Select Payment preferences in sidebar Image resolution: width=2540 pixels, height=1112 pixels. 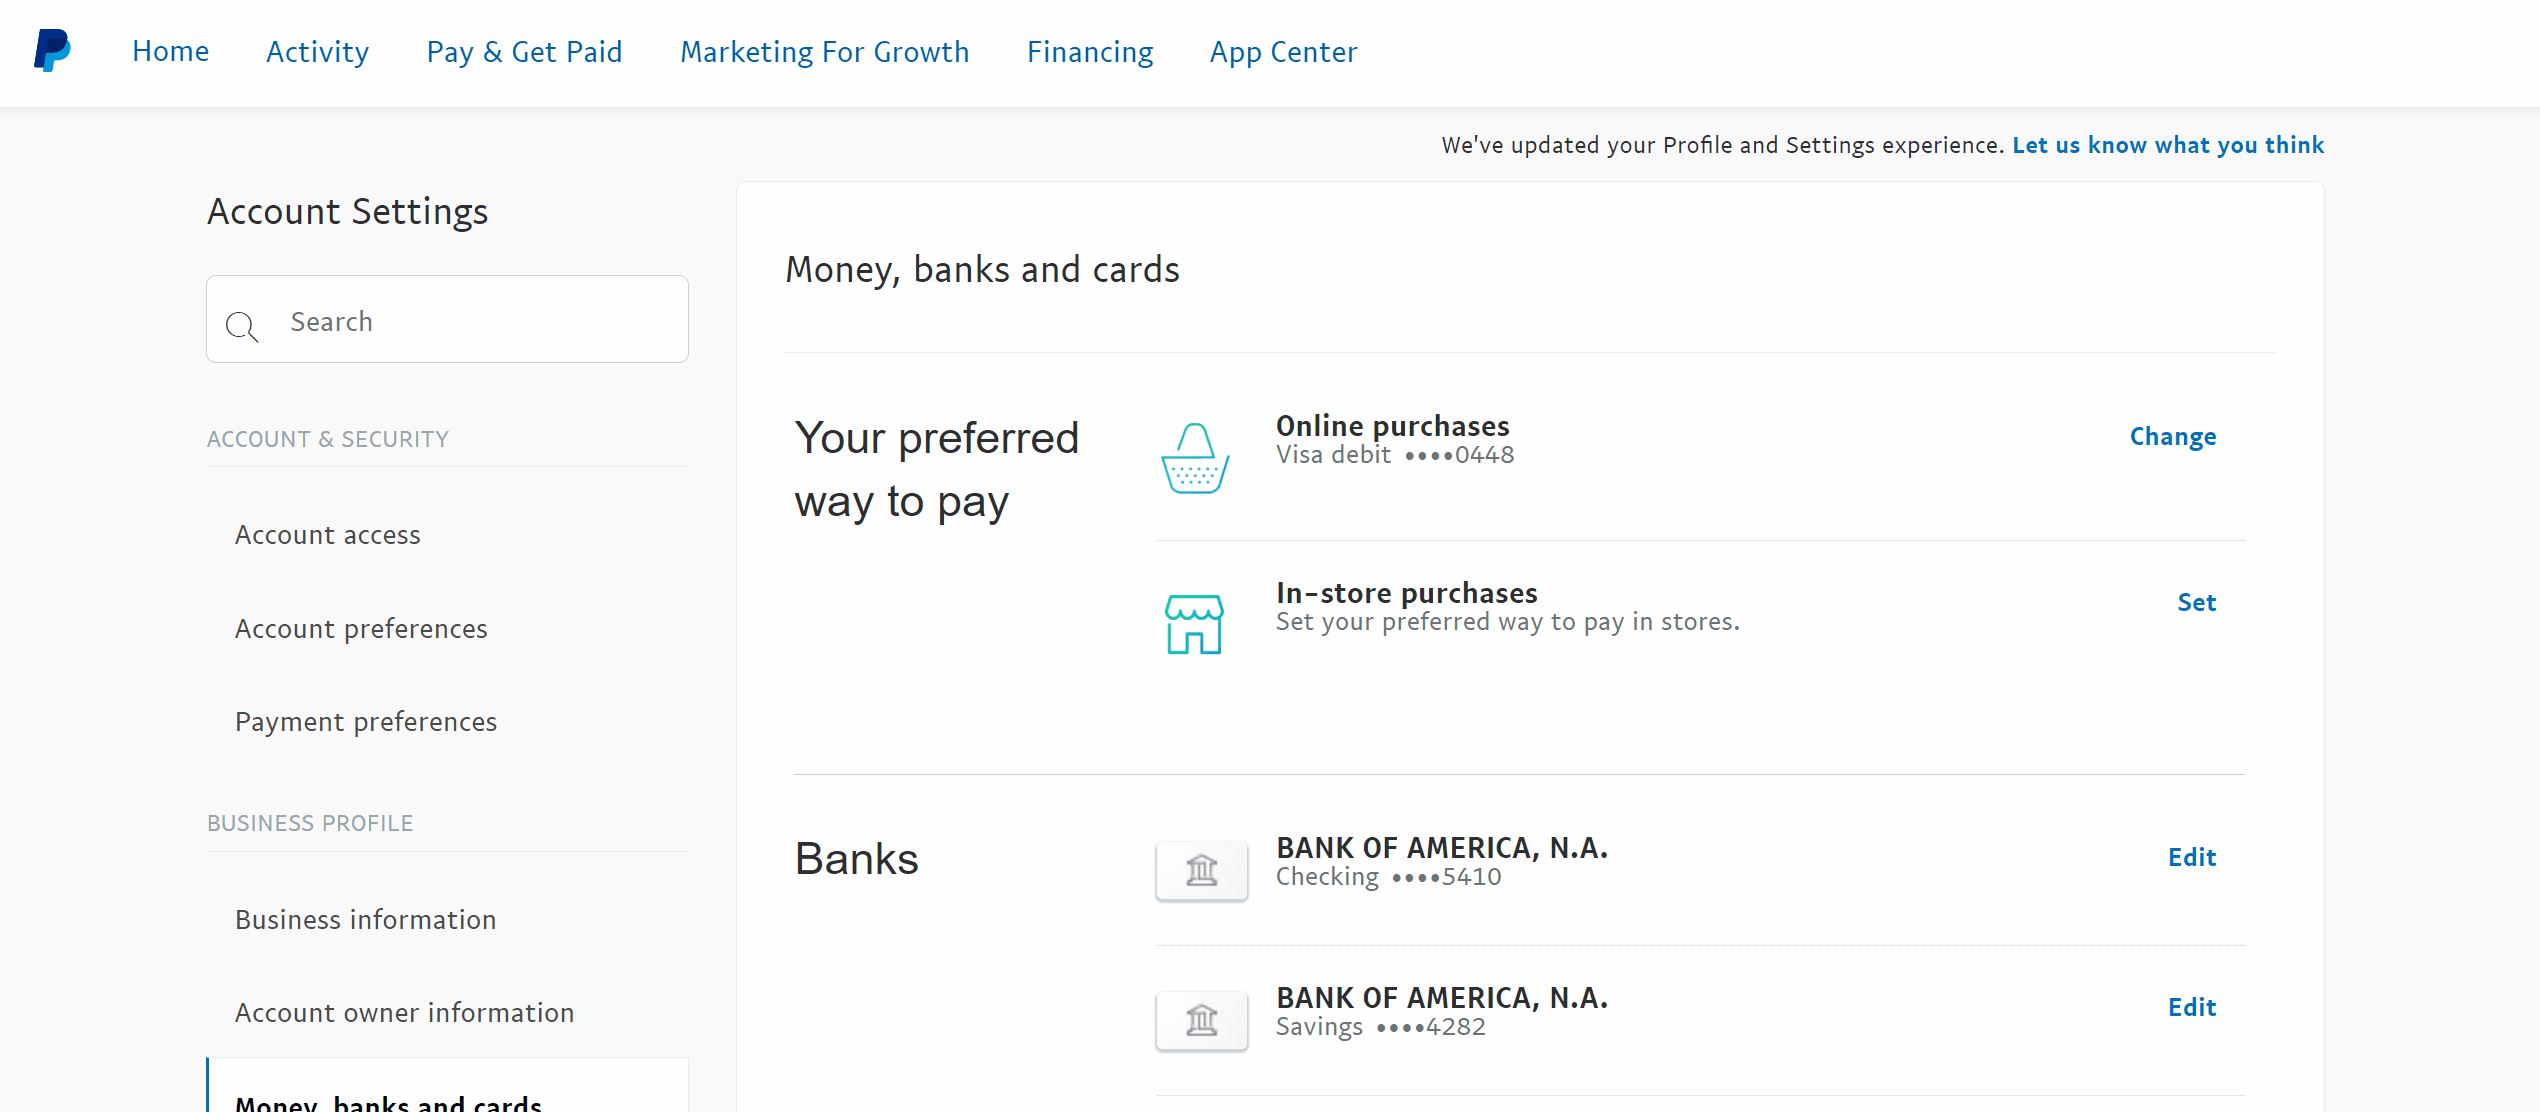[366, 722]
